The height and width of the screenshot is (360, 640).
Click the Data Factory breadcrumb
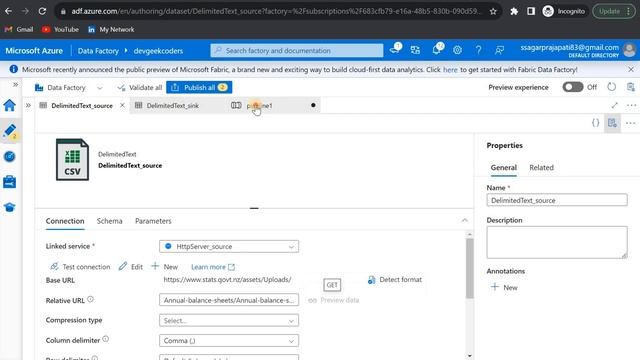(x=98, y=51)
